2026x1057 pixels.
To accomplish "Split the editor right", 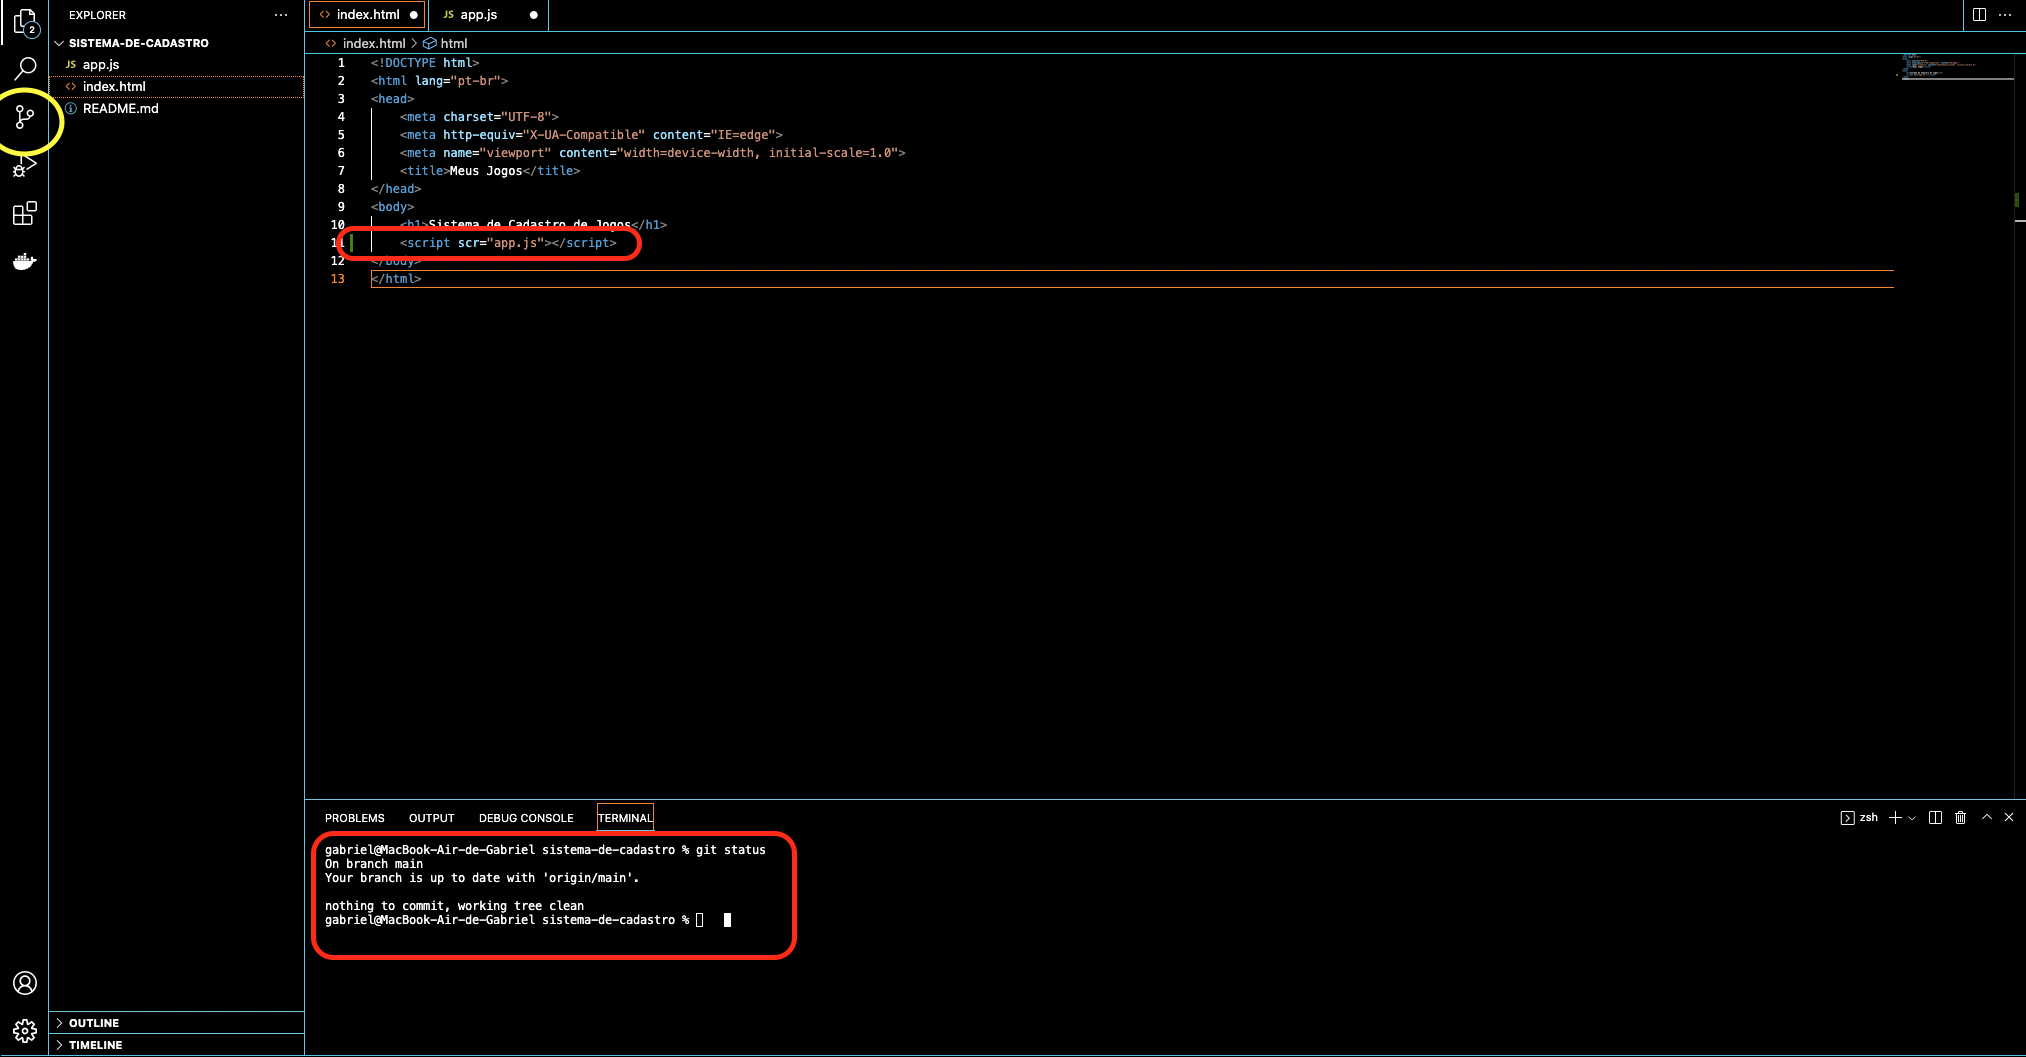I will coord(1979,14).
